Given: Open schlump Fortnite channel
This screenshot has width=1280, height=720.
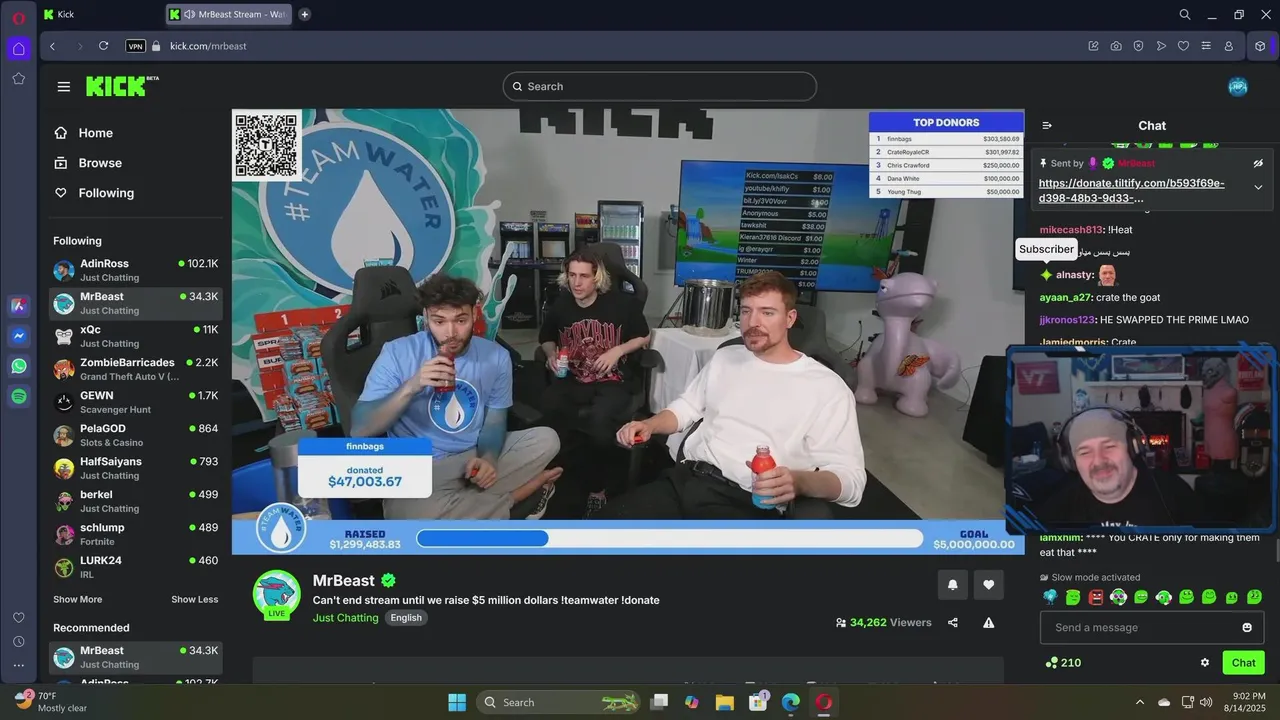Looking at the screenshot, I should [x=136, y=534].
